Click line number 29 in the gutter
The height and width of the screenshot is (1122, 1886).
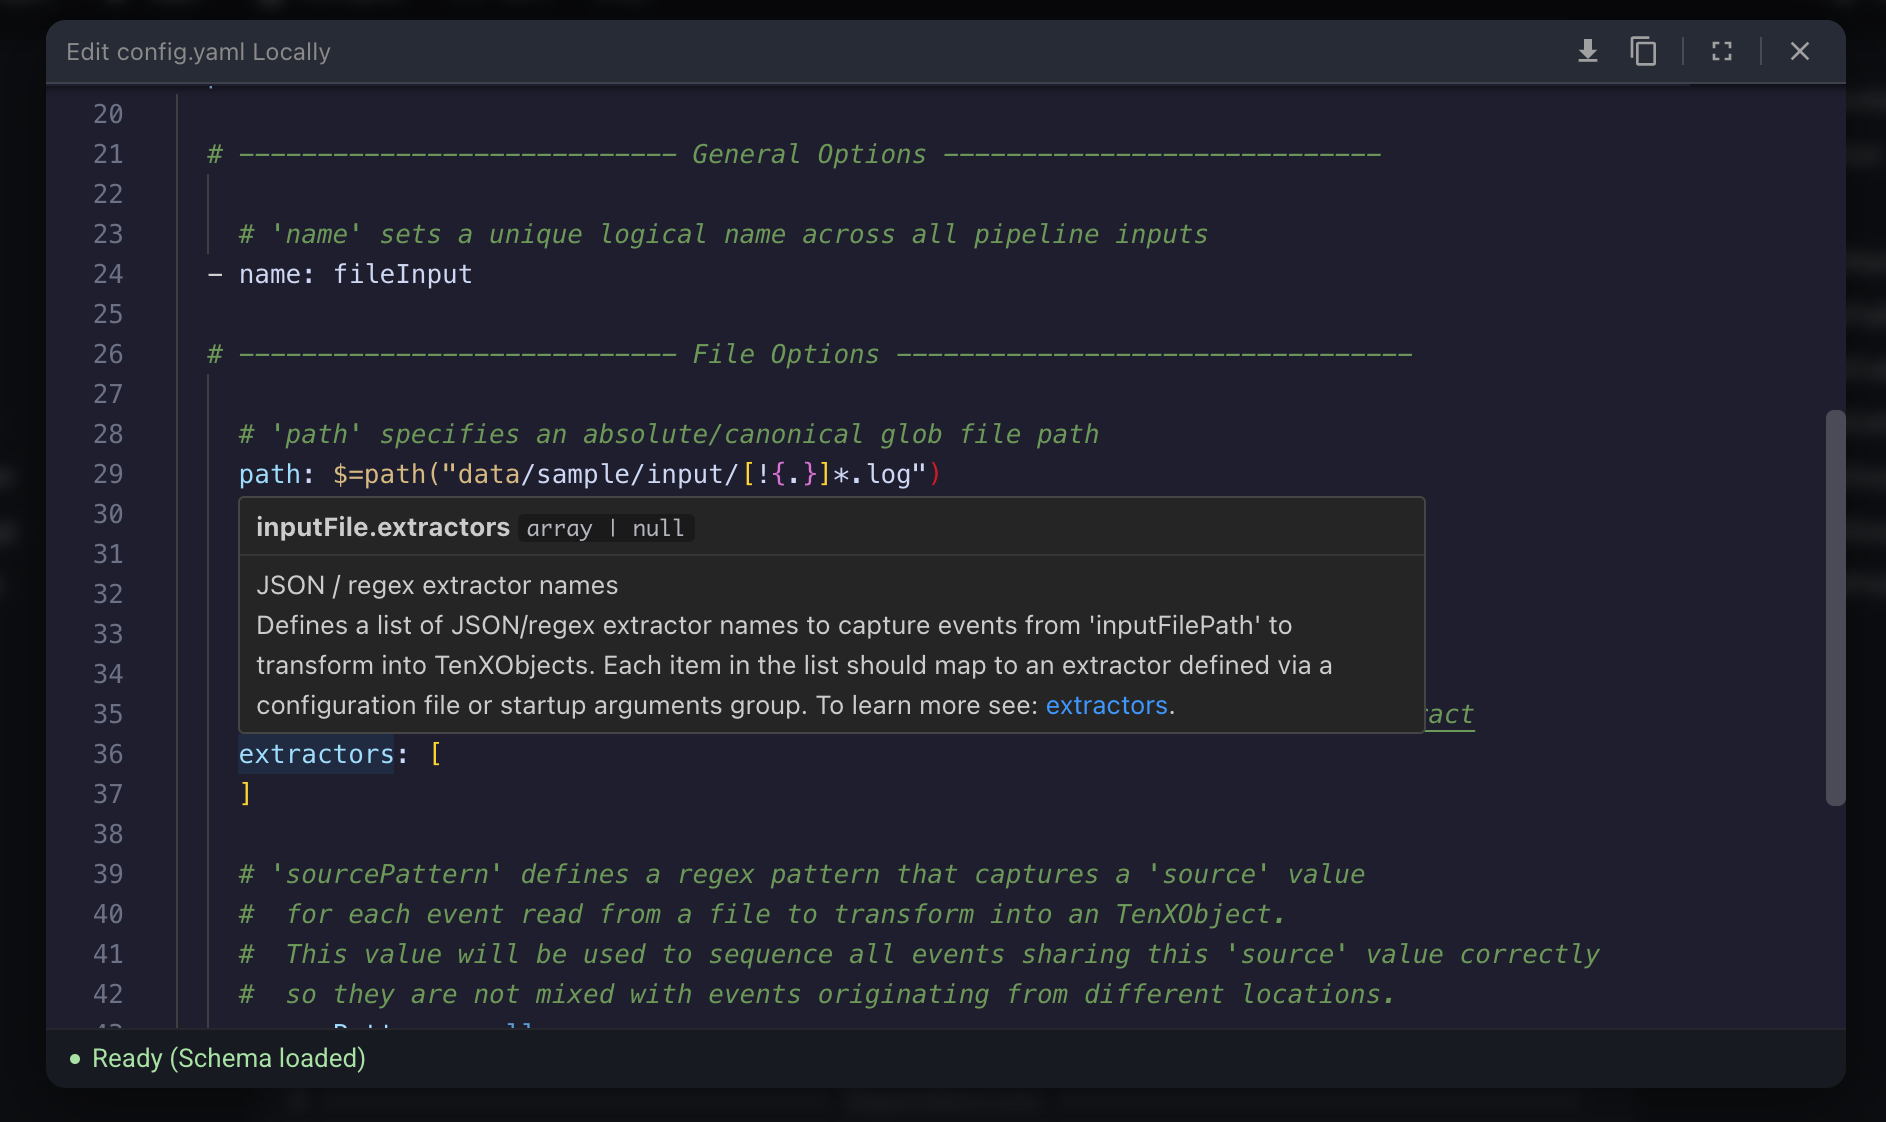click(x=108, y=474)
